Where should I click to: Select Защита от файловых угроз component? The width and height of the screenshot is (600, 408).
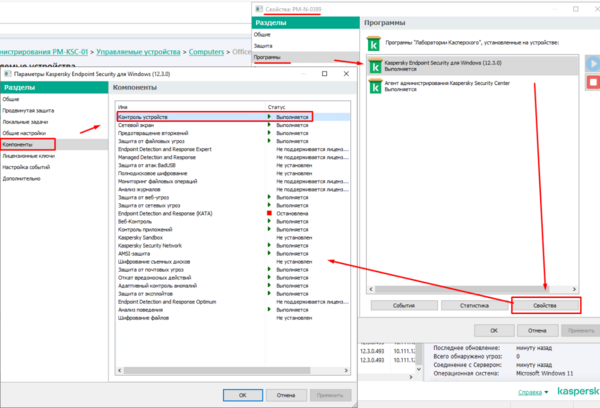pos(233,141)
